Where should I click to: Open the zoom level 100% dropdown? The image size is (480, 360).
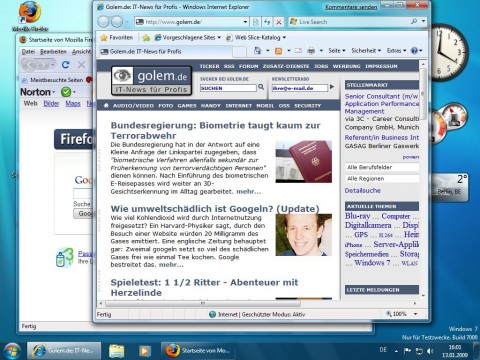[x=416, y=314]
